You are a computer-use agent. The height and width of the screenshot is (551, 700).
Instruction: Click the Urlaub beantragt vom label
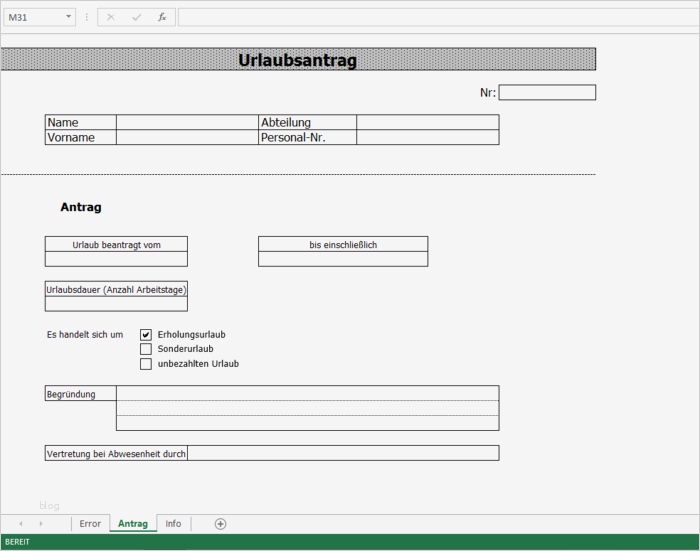coord(117,245)
